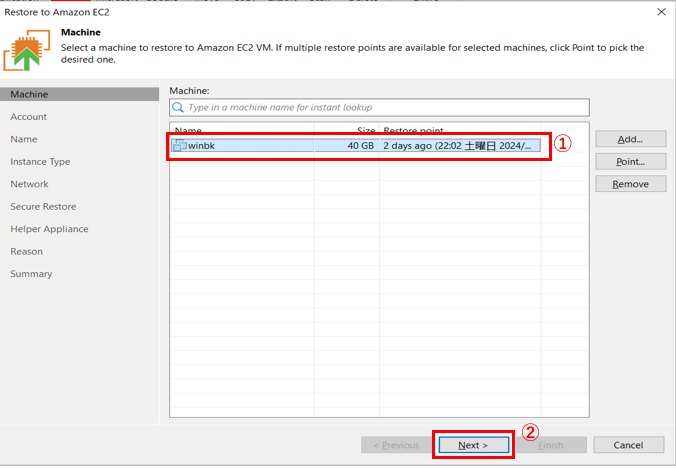Click the Remove button

[630, 184]
